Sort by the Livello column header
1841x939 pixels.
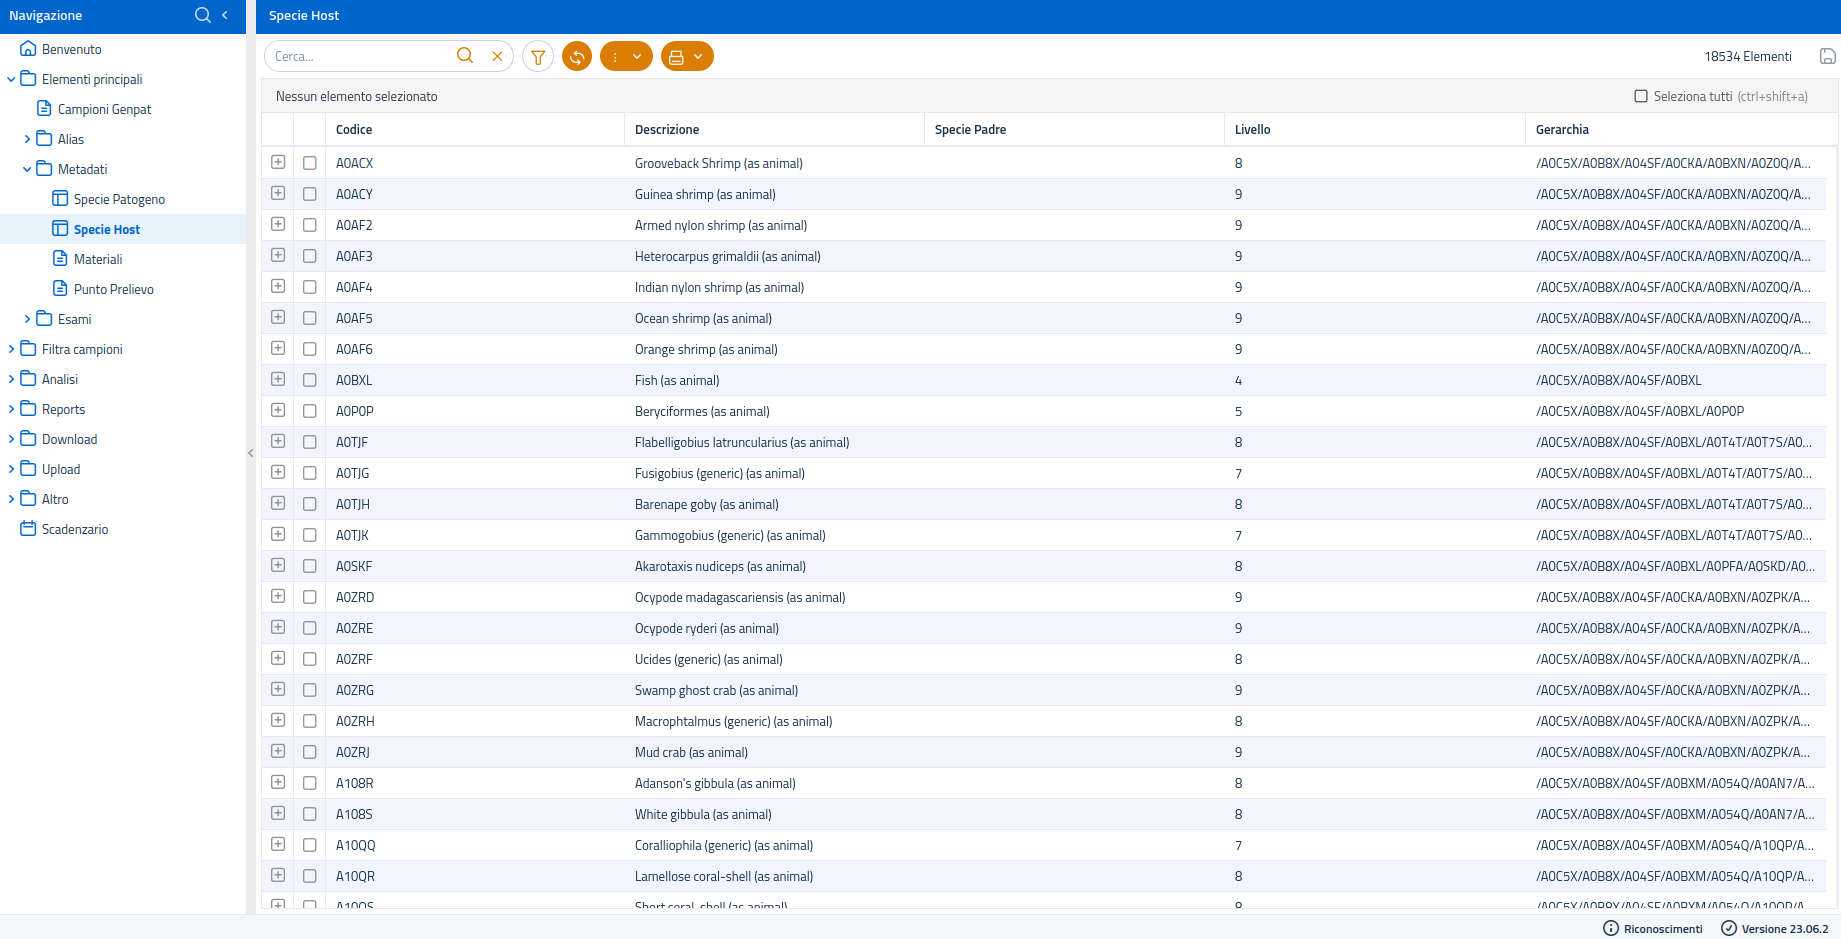(1252, 130)
